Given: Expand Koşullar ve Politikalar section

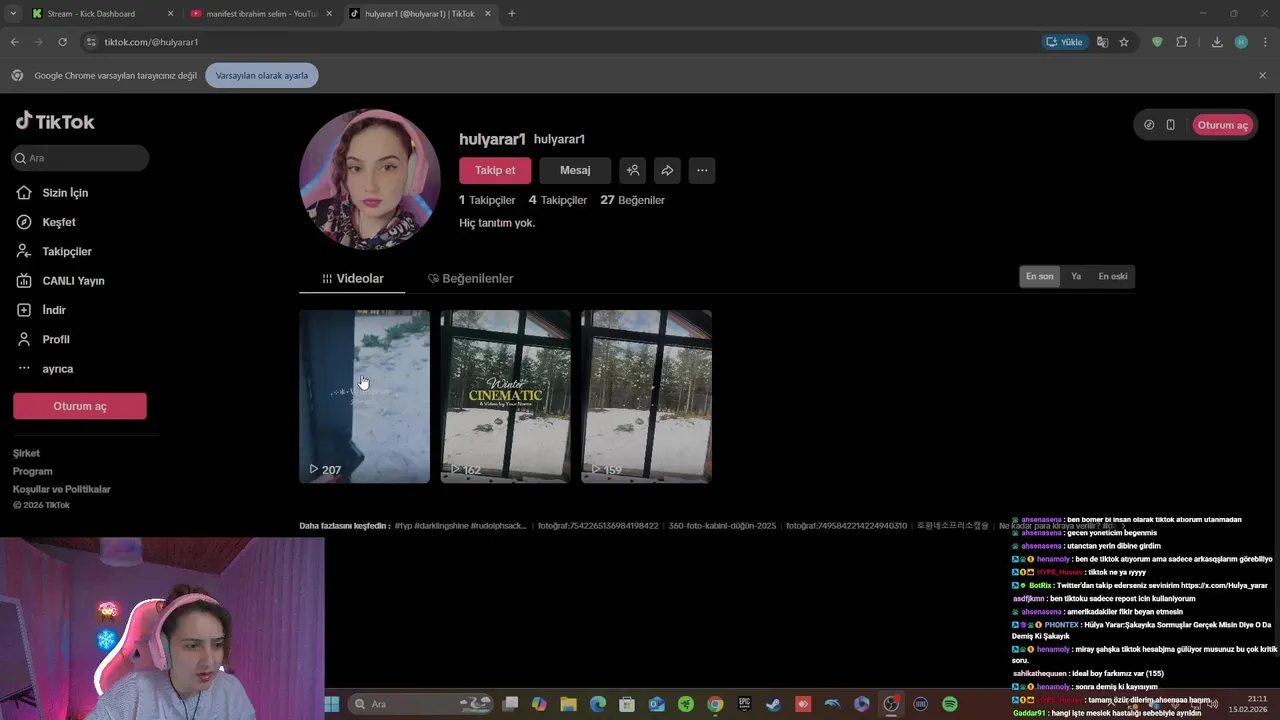Looking at the screenshot, I should click(x=62, y=489).
